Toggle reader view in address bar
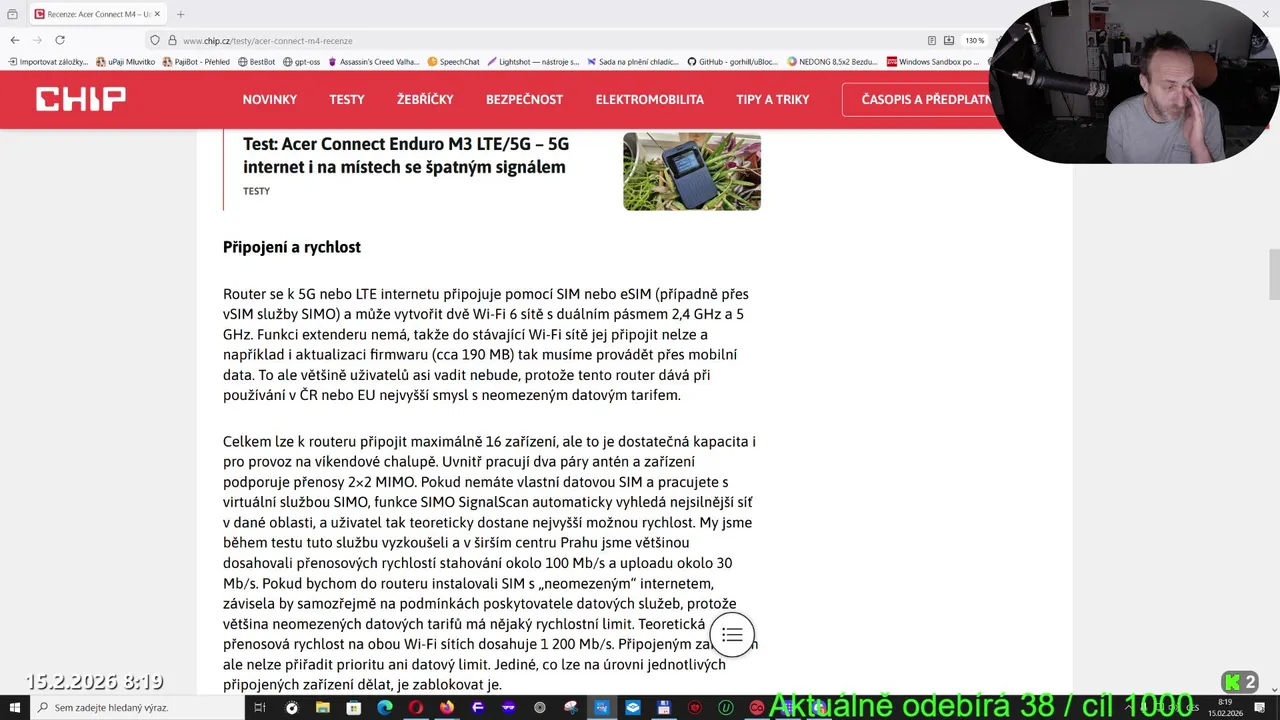Image resolution: width=1280 pixels, height=720 pixels. pos(932,41)
